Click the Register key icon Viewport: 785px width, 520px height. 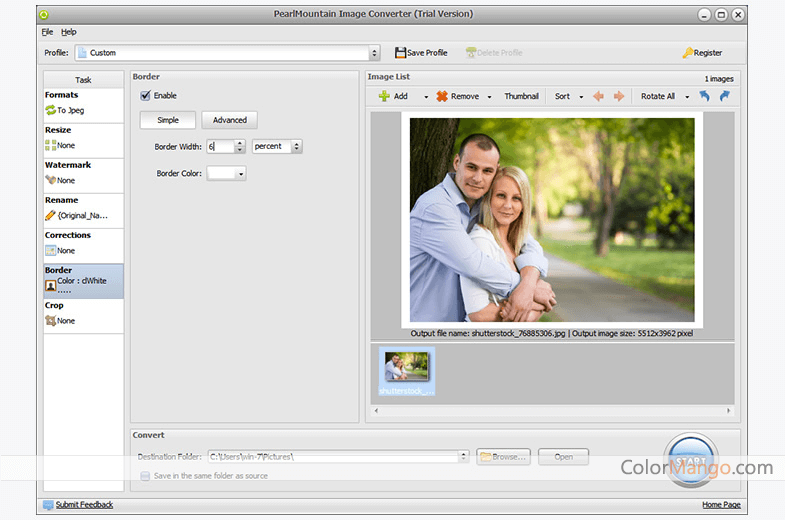click(x=687, y=53)
